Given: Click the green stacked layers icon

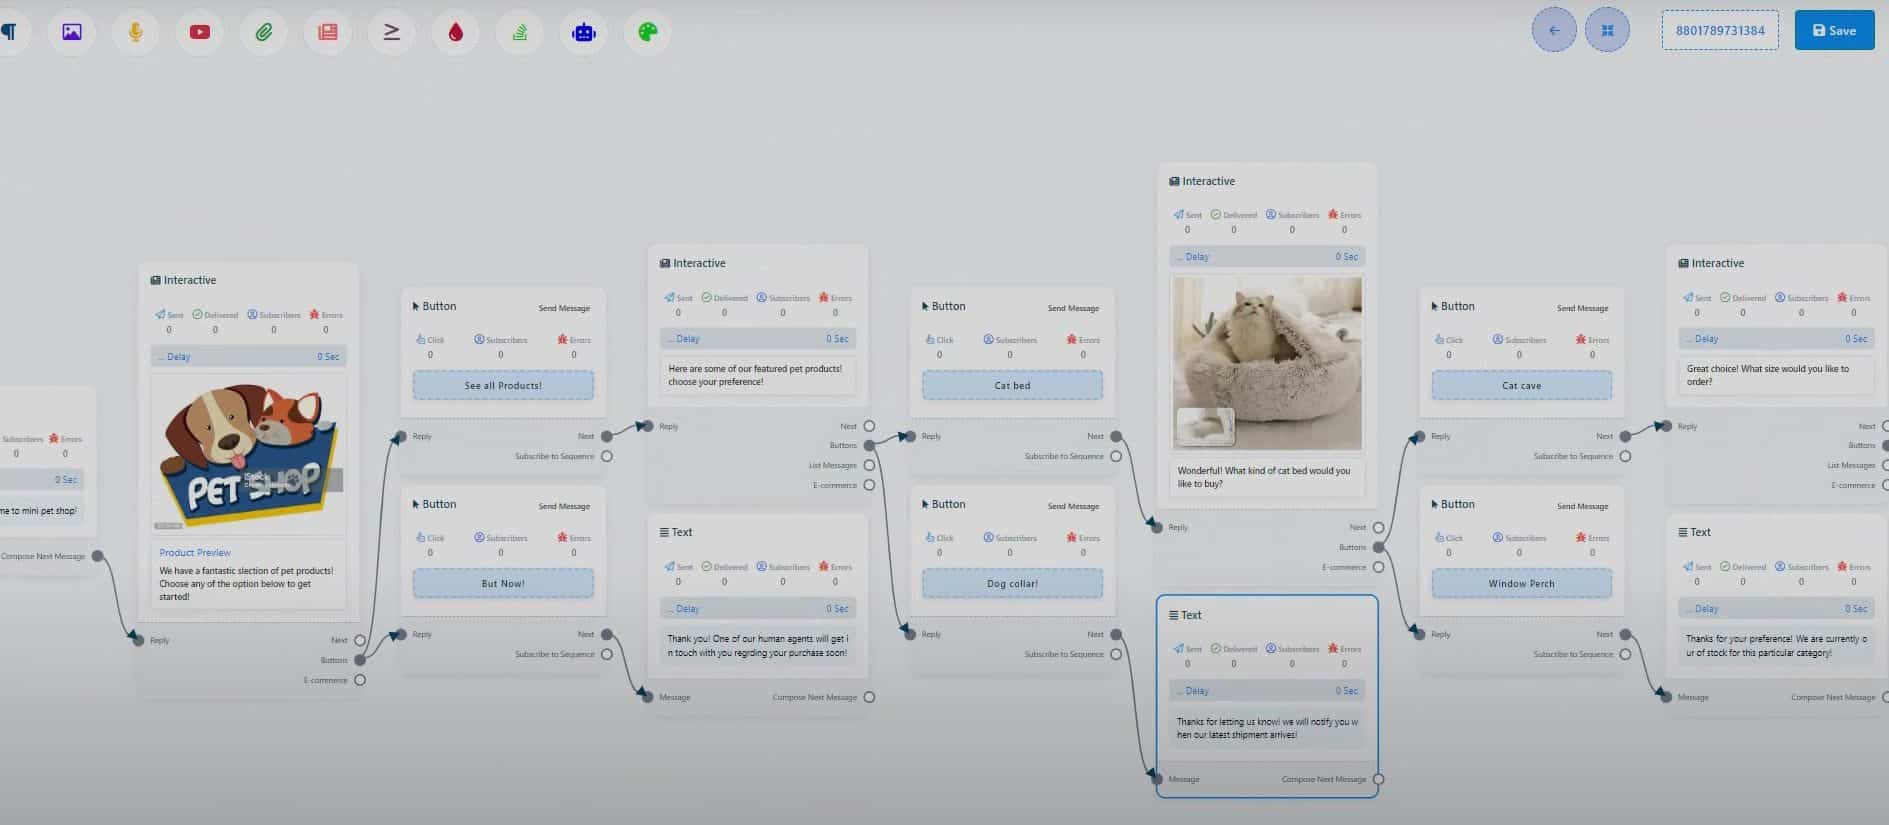Looking at the screenshot, I should (x=520, y=32).
